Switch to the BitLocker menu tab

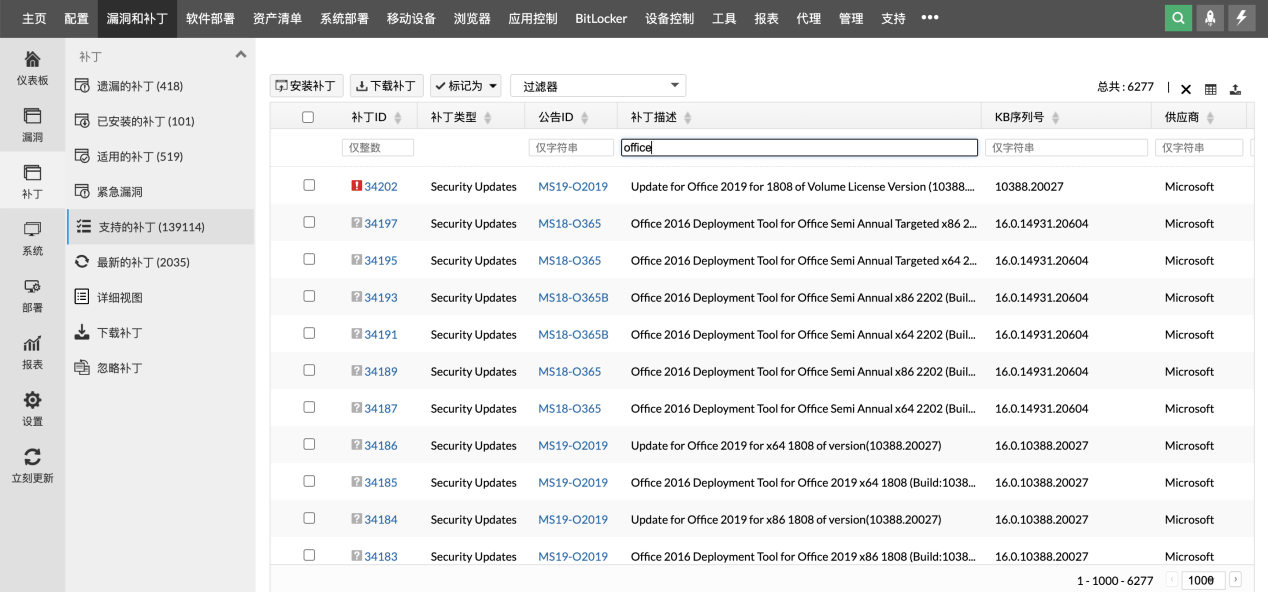pos(601,18)
